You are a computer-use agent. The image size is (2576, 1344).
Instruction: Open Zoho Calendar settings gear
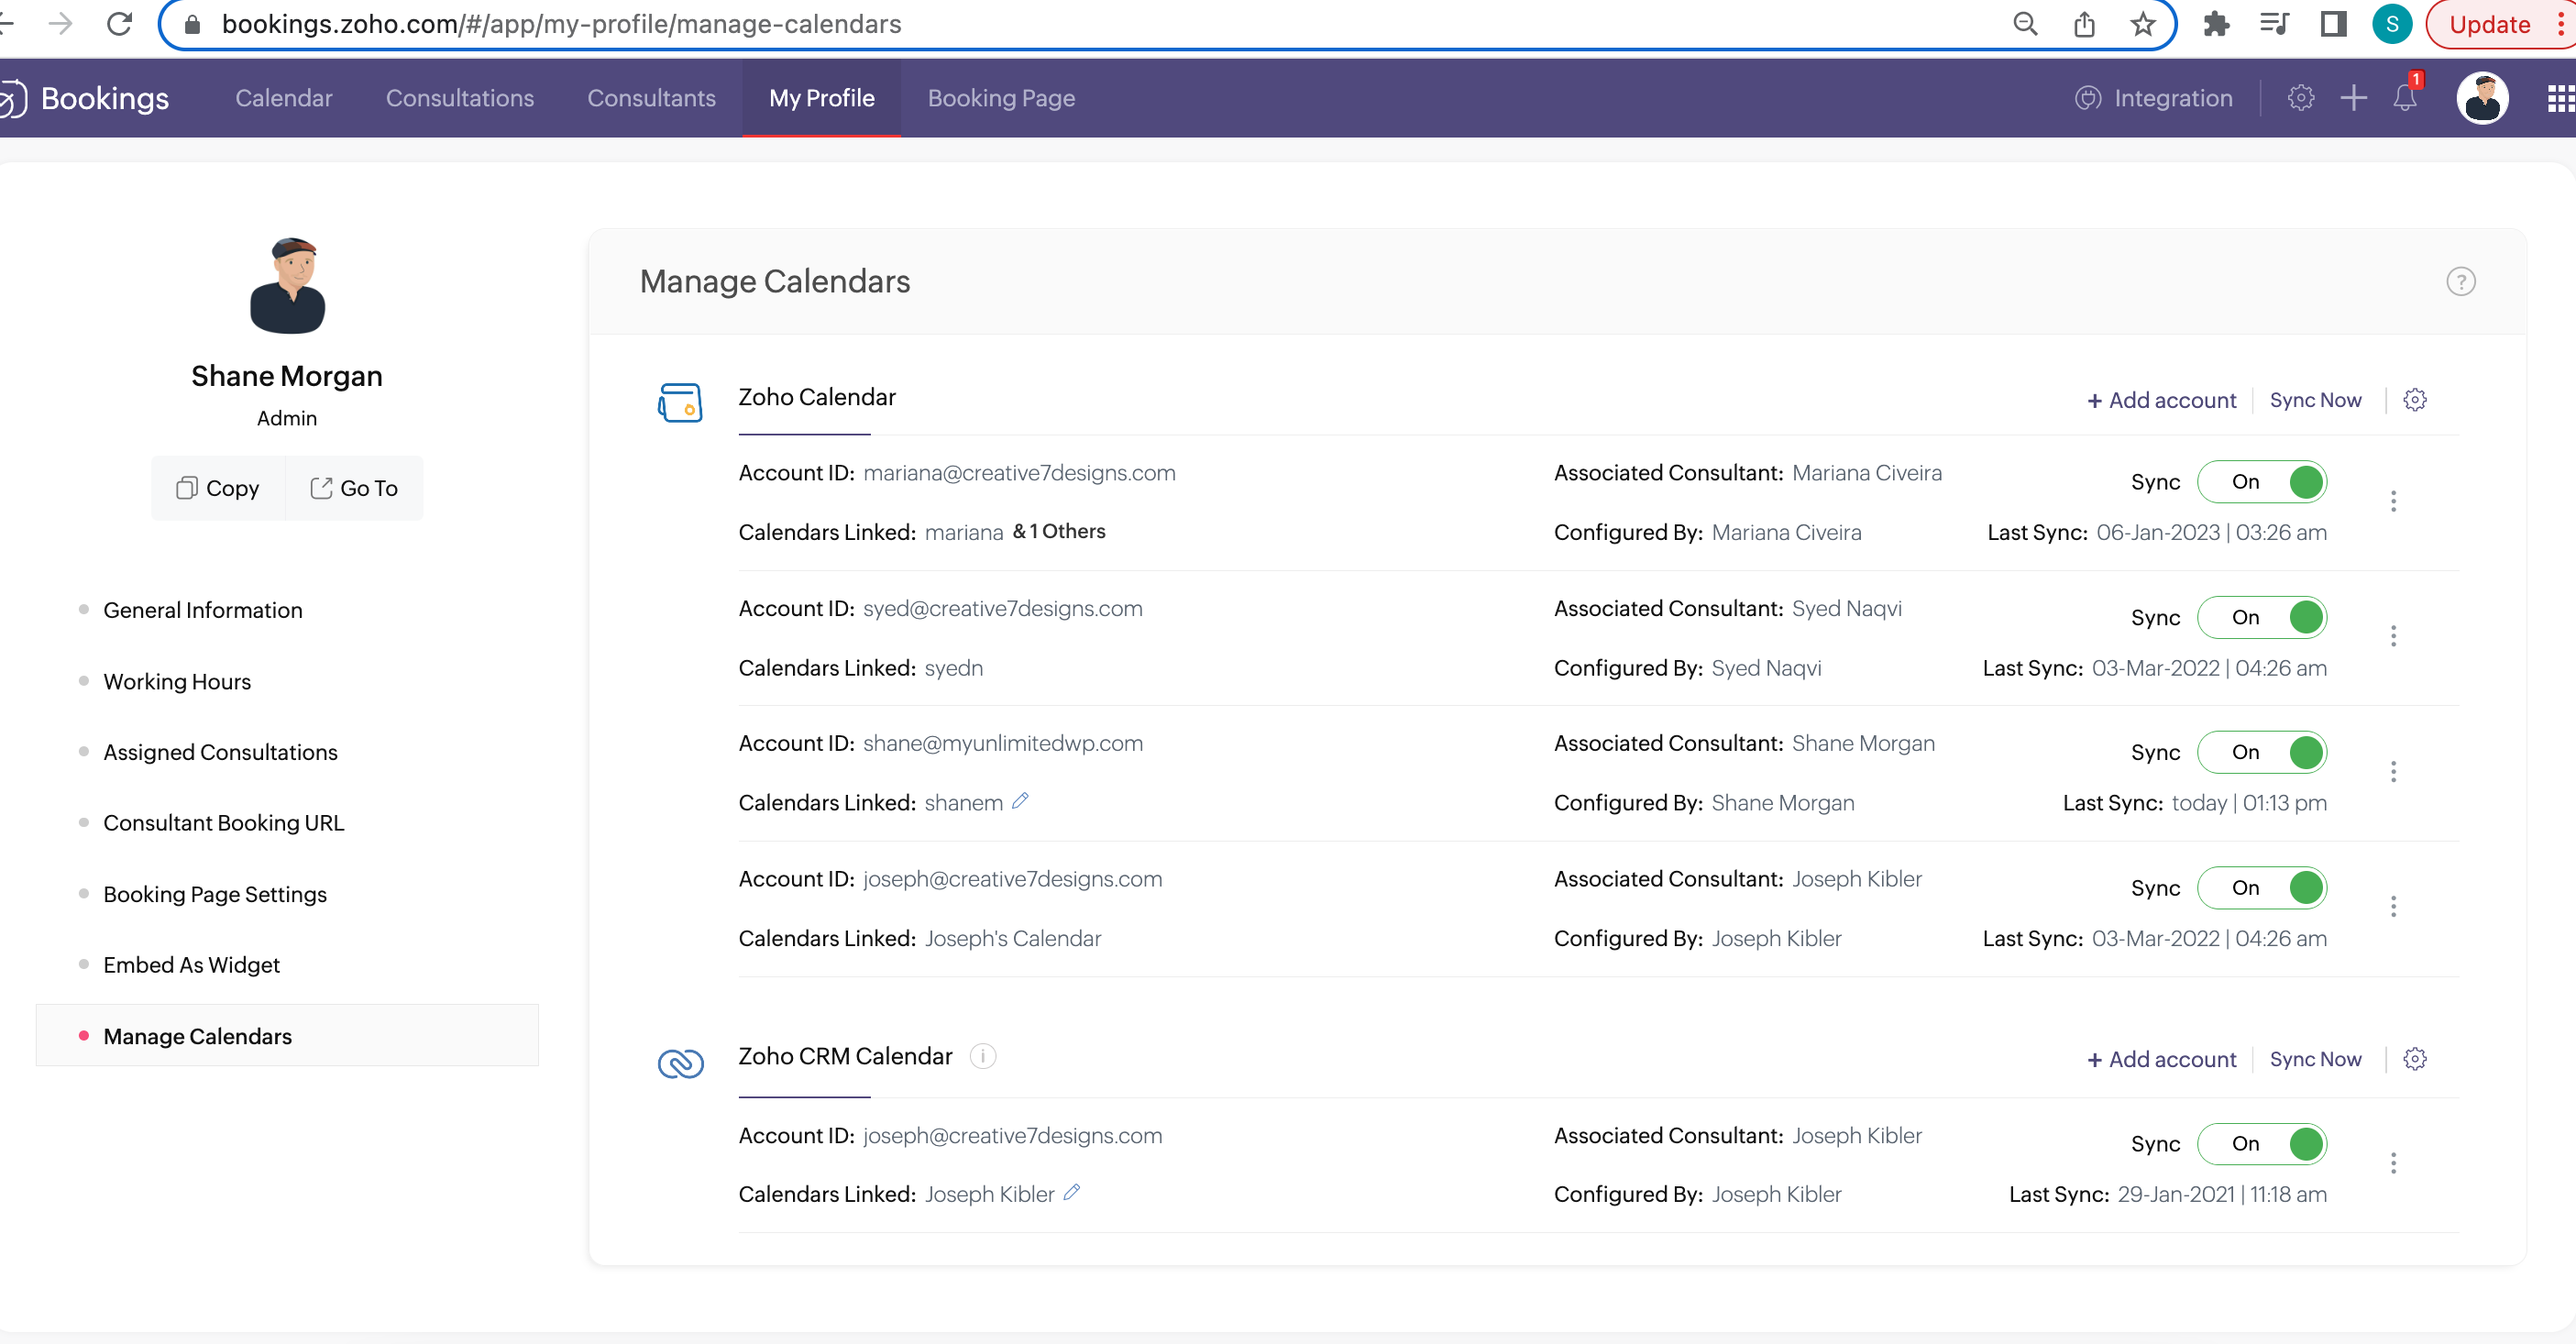(2415, 400)
